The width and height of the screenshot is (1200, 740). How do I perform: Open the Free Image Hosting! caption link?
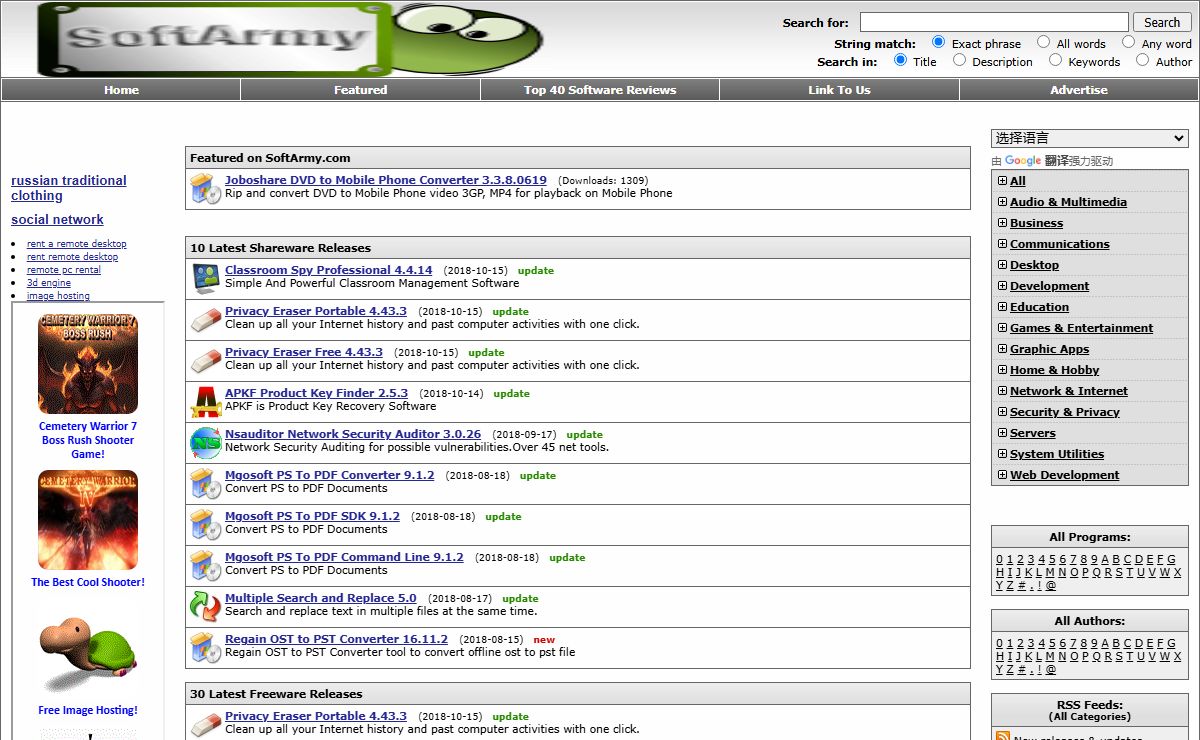point(88,710)
